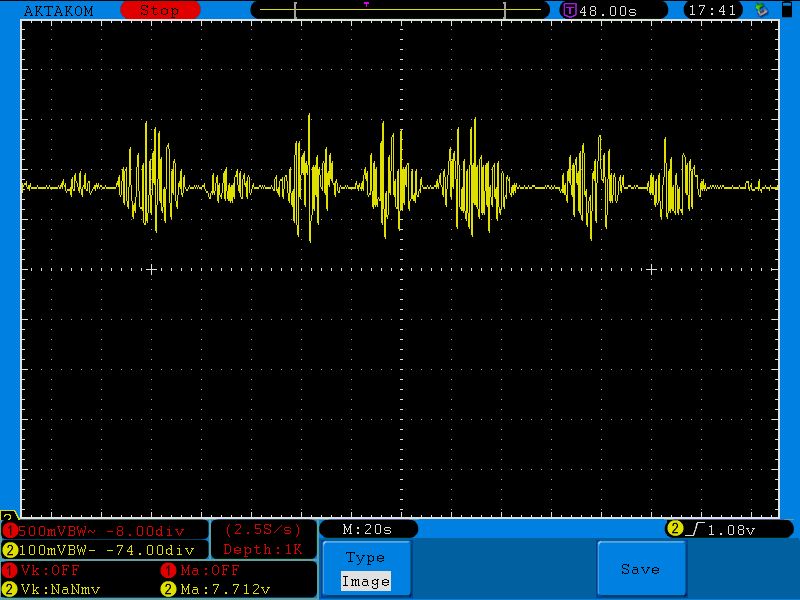Click the Save button
Screen dimensions: 800x600
point(641,568)
